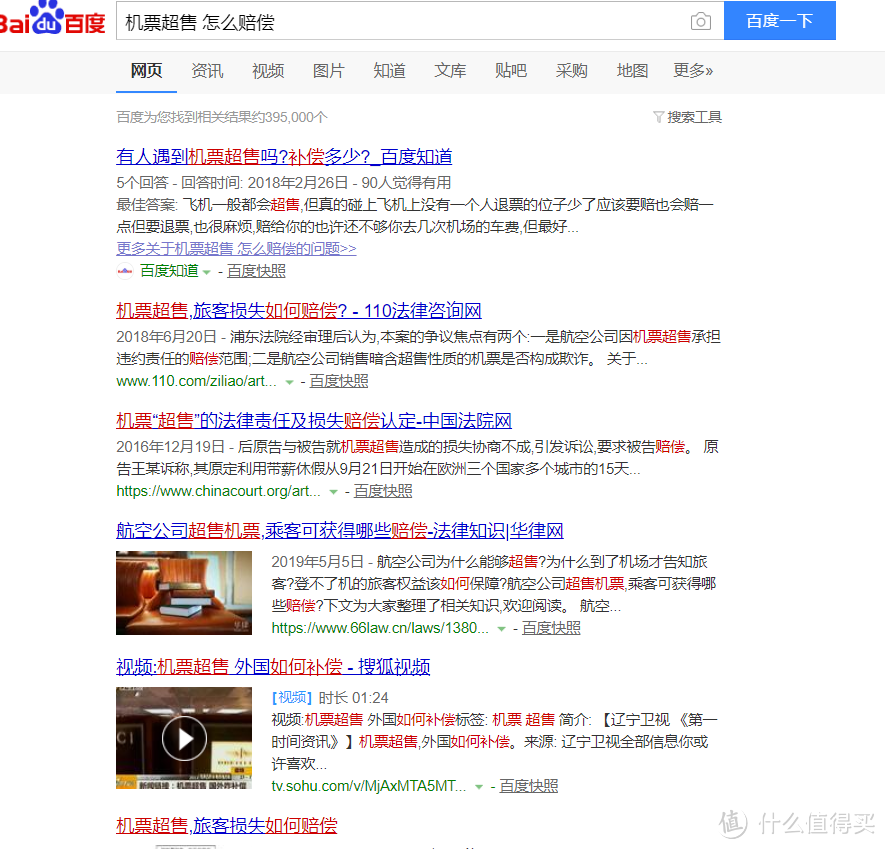Open bottom result 机票超售,旅客损失如何赔偿
Image resolution: width=885 pixels, height=849 pixels.
coord(227,825)
